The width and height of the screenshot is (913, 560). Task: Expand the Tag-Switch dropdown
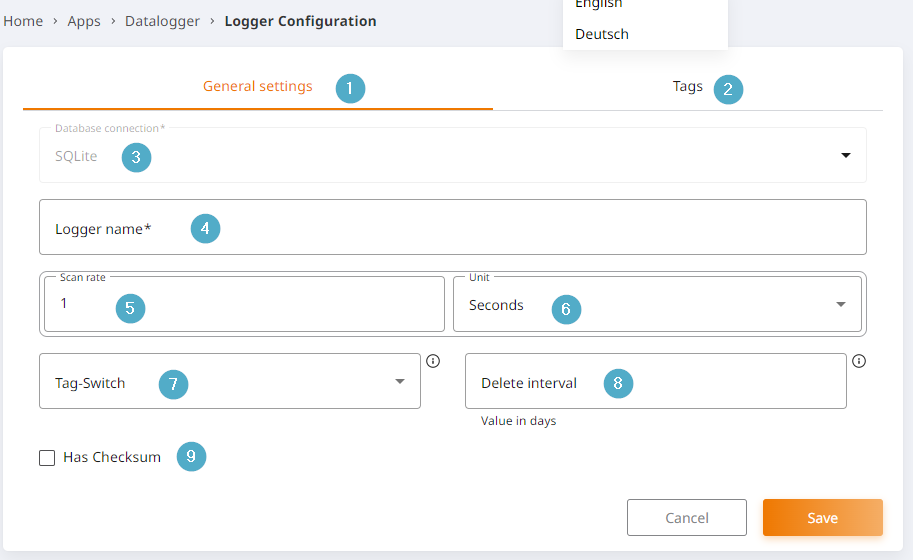click(229, 381)
